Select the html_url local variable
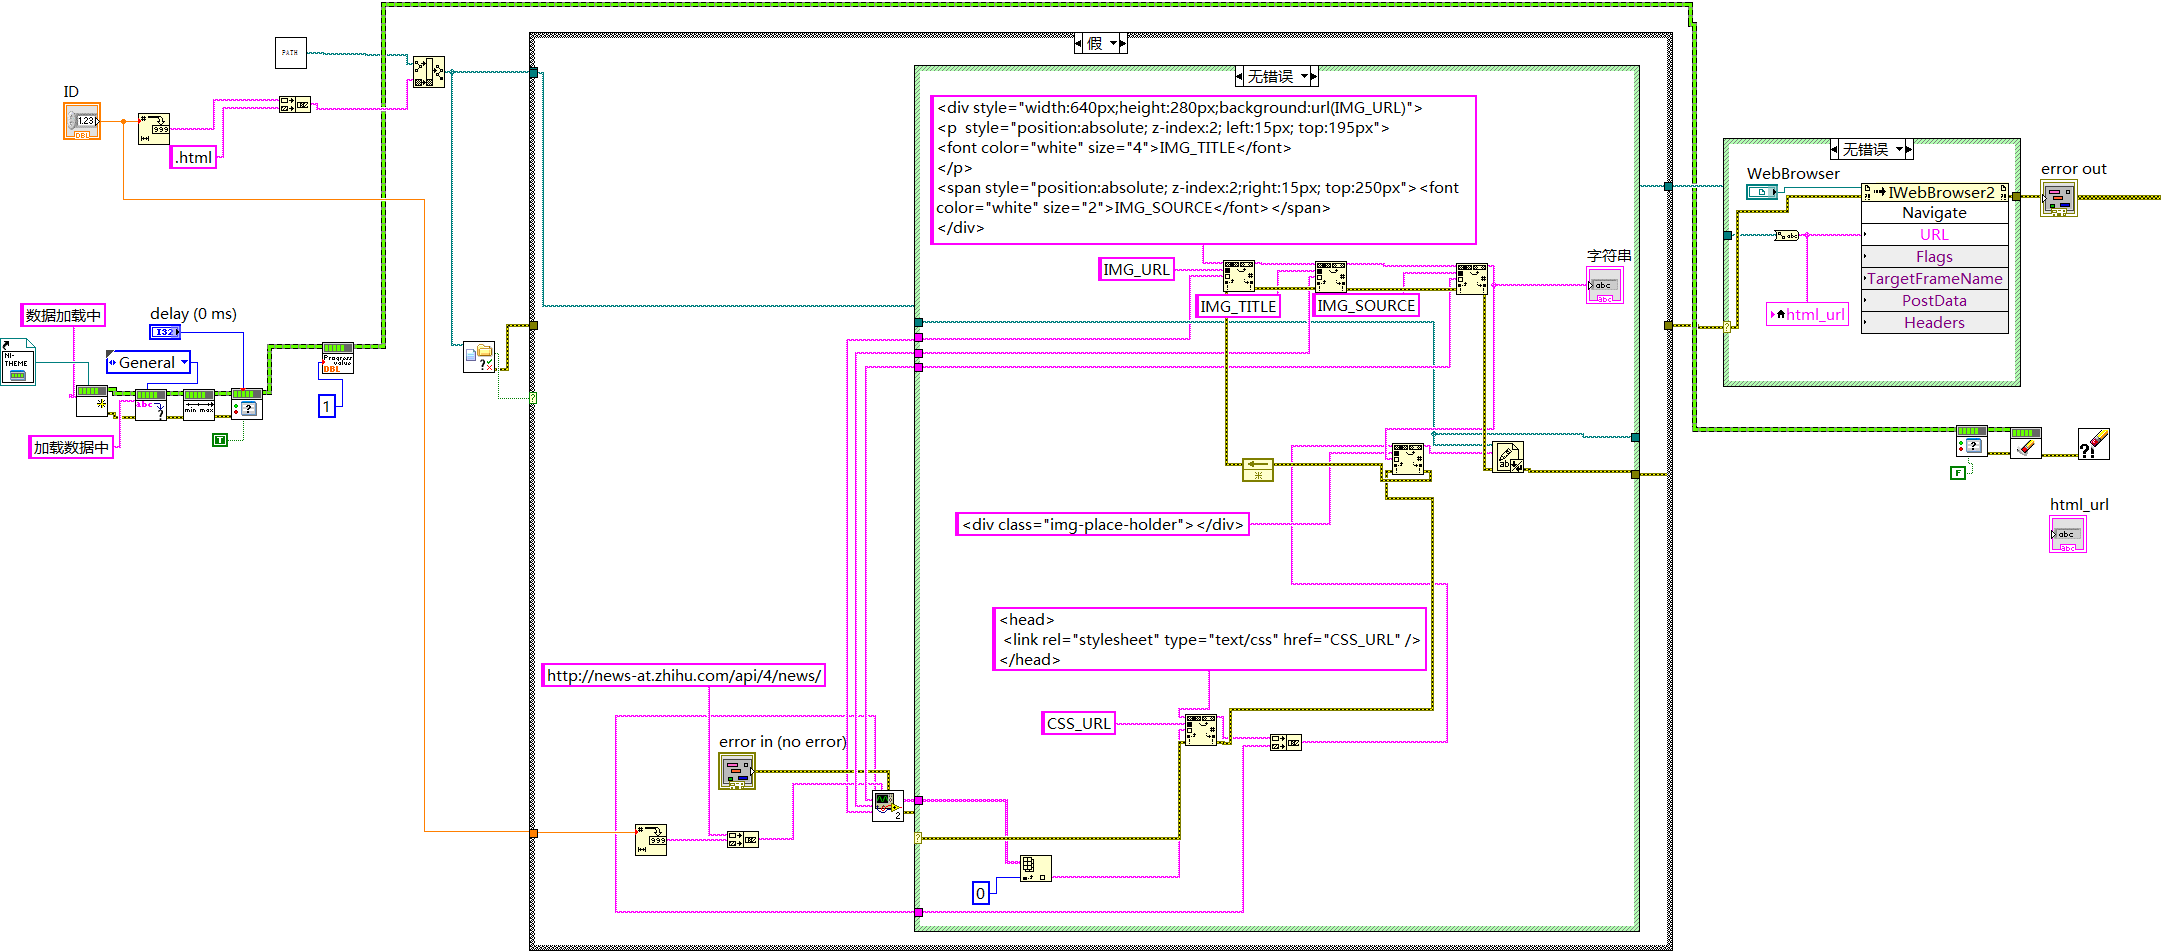 (1808, 314)
